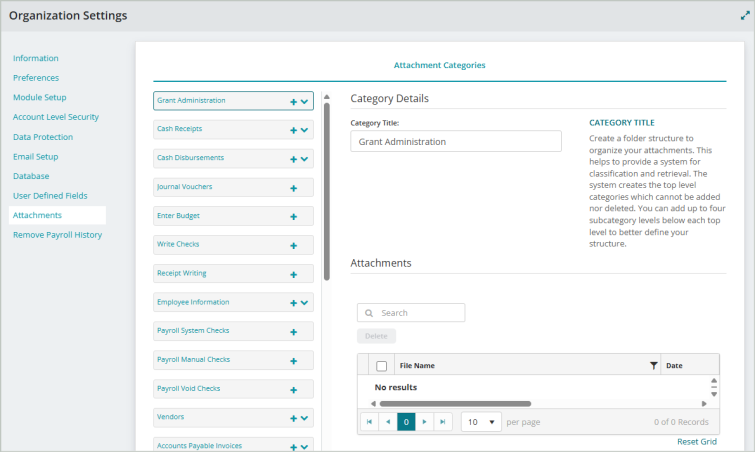Open the Data Protection section
The width and height of the screenshot is (755, 452).
tap(43, 137)
